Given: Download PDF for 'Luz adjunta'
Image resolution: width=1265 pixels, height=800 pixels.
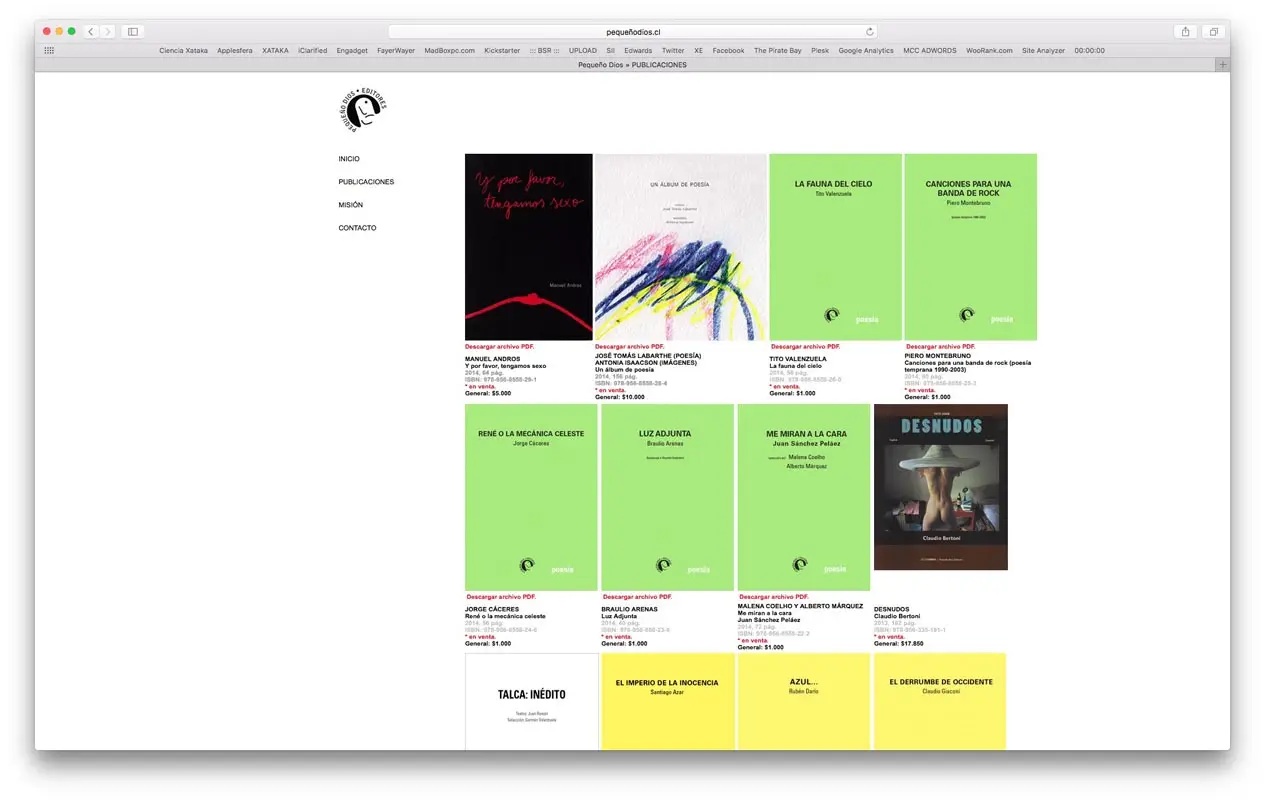Looking at the screenshot, I should (x=638, y=597).
